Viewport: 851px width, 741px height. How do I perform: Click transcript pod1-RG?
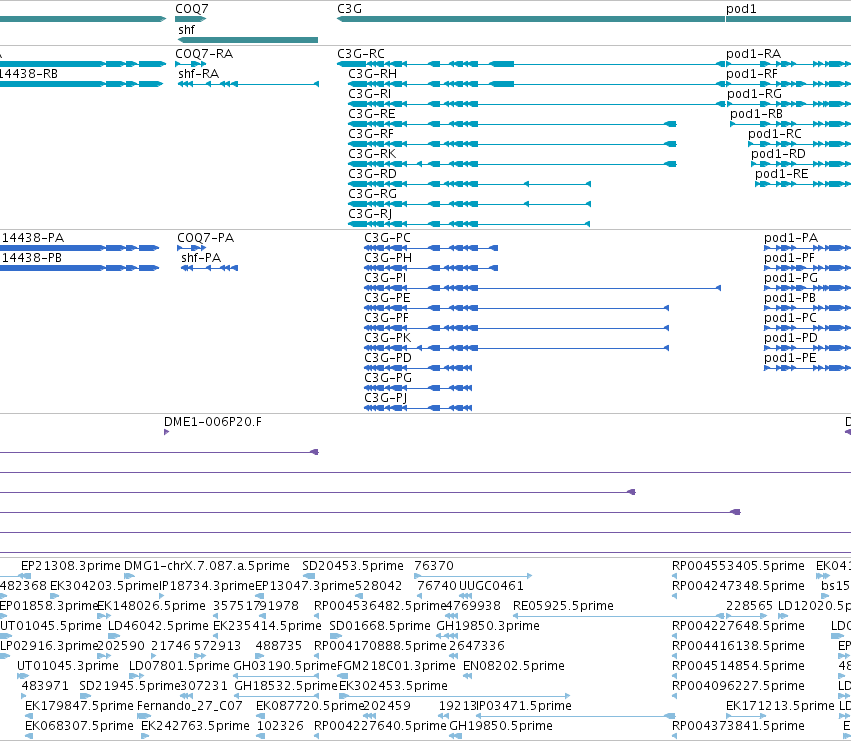pyautogui.click(x=789, y=104)
